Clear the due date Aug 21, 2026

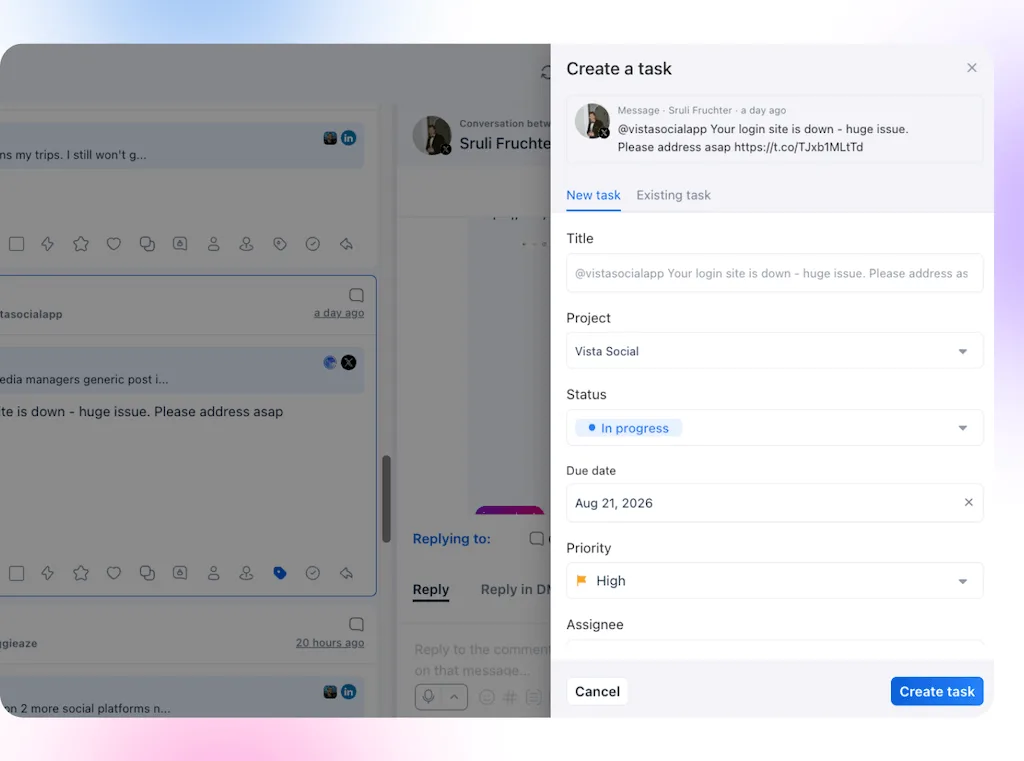968,502
